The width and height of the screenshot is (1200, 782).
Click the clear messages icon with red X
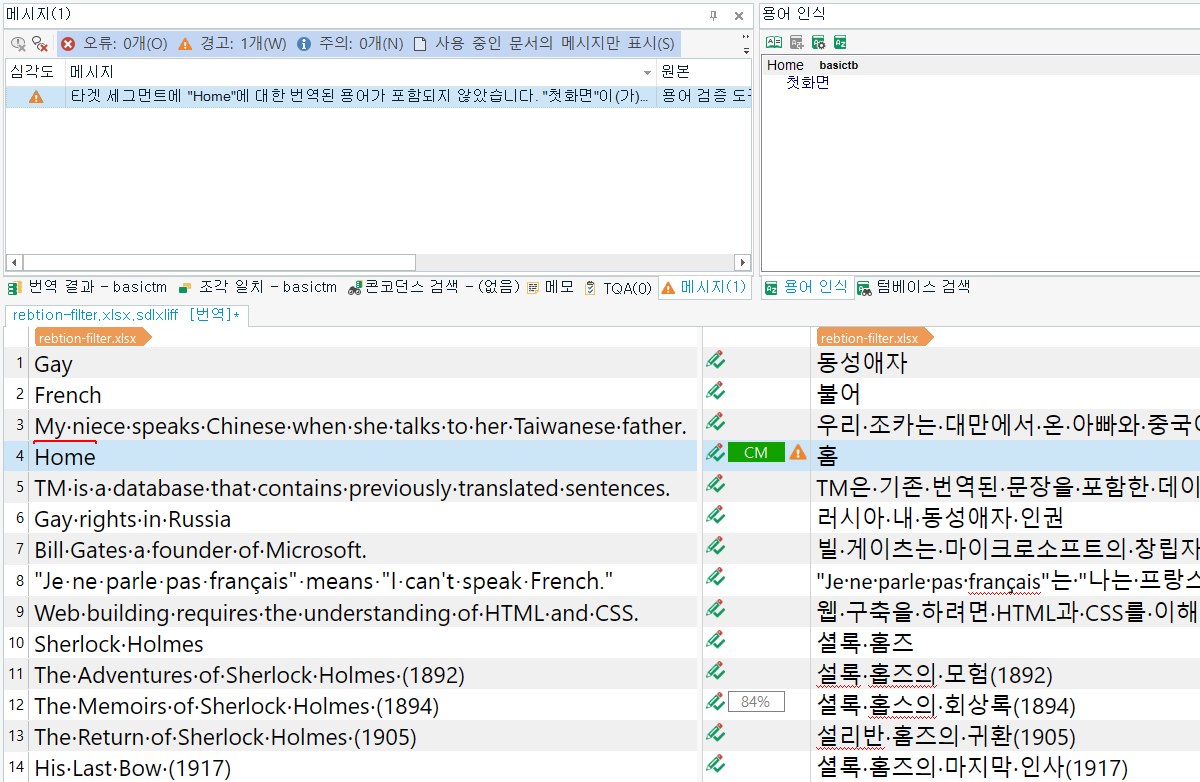pyautogui.click(x=39, y=44)
